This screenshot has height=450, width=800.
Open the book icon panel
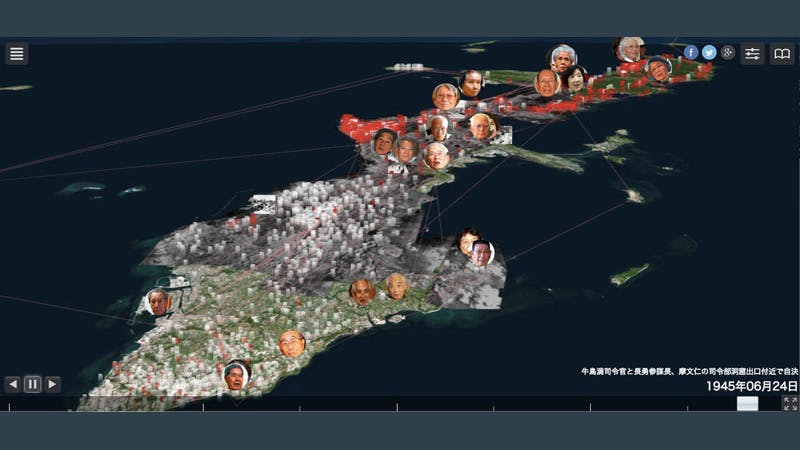click(781, 54)
